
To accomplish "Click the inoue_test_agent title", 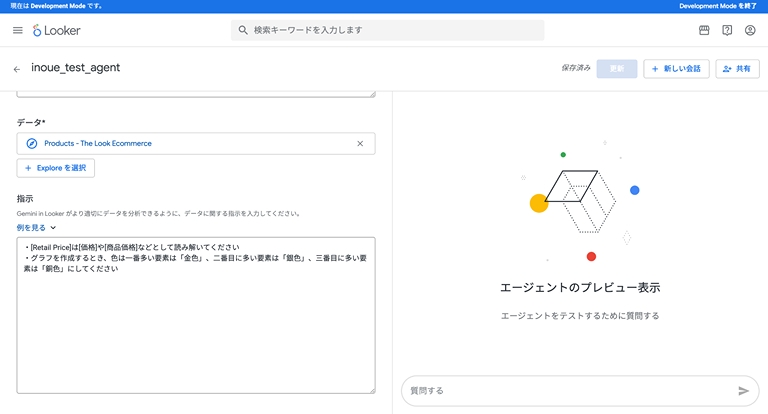I will 75,68.
